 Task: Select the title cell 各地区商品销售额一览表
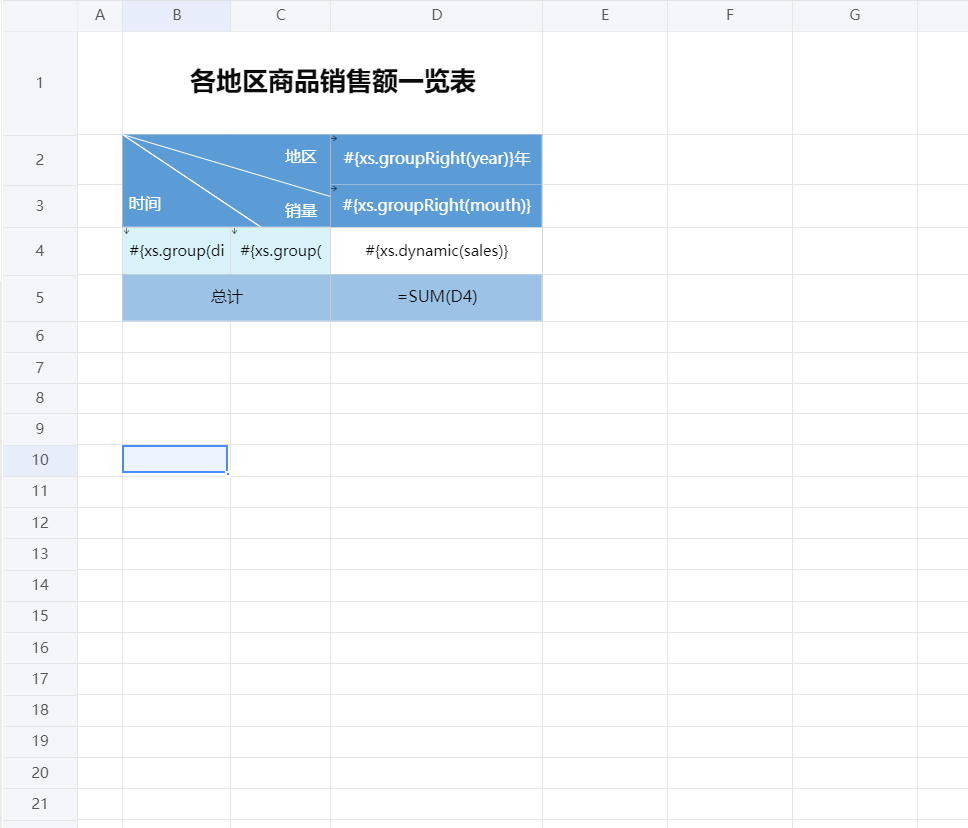click(x=332, y=83)
